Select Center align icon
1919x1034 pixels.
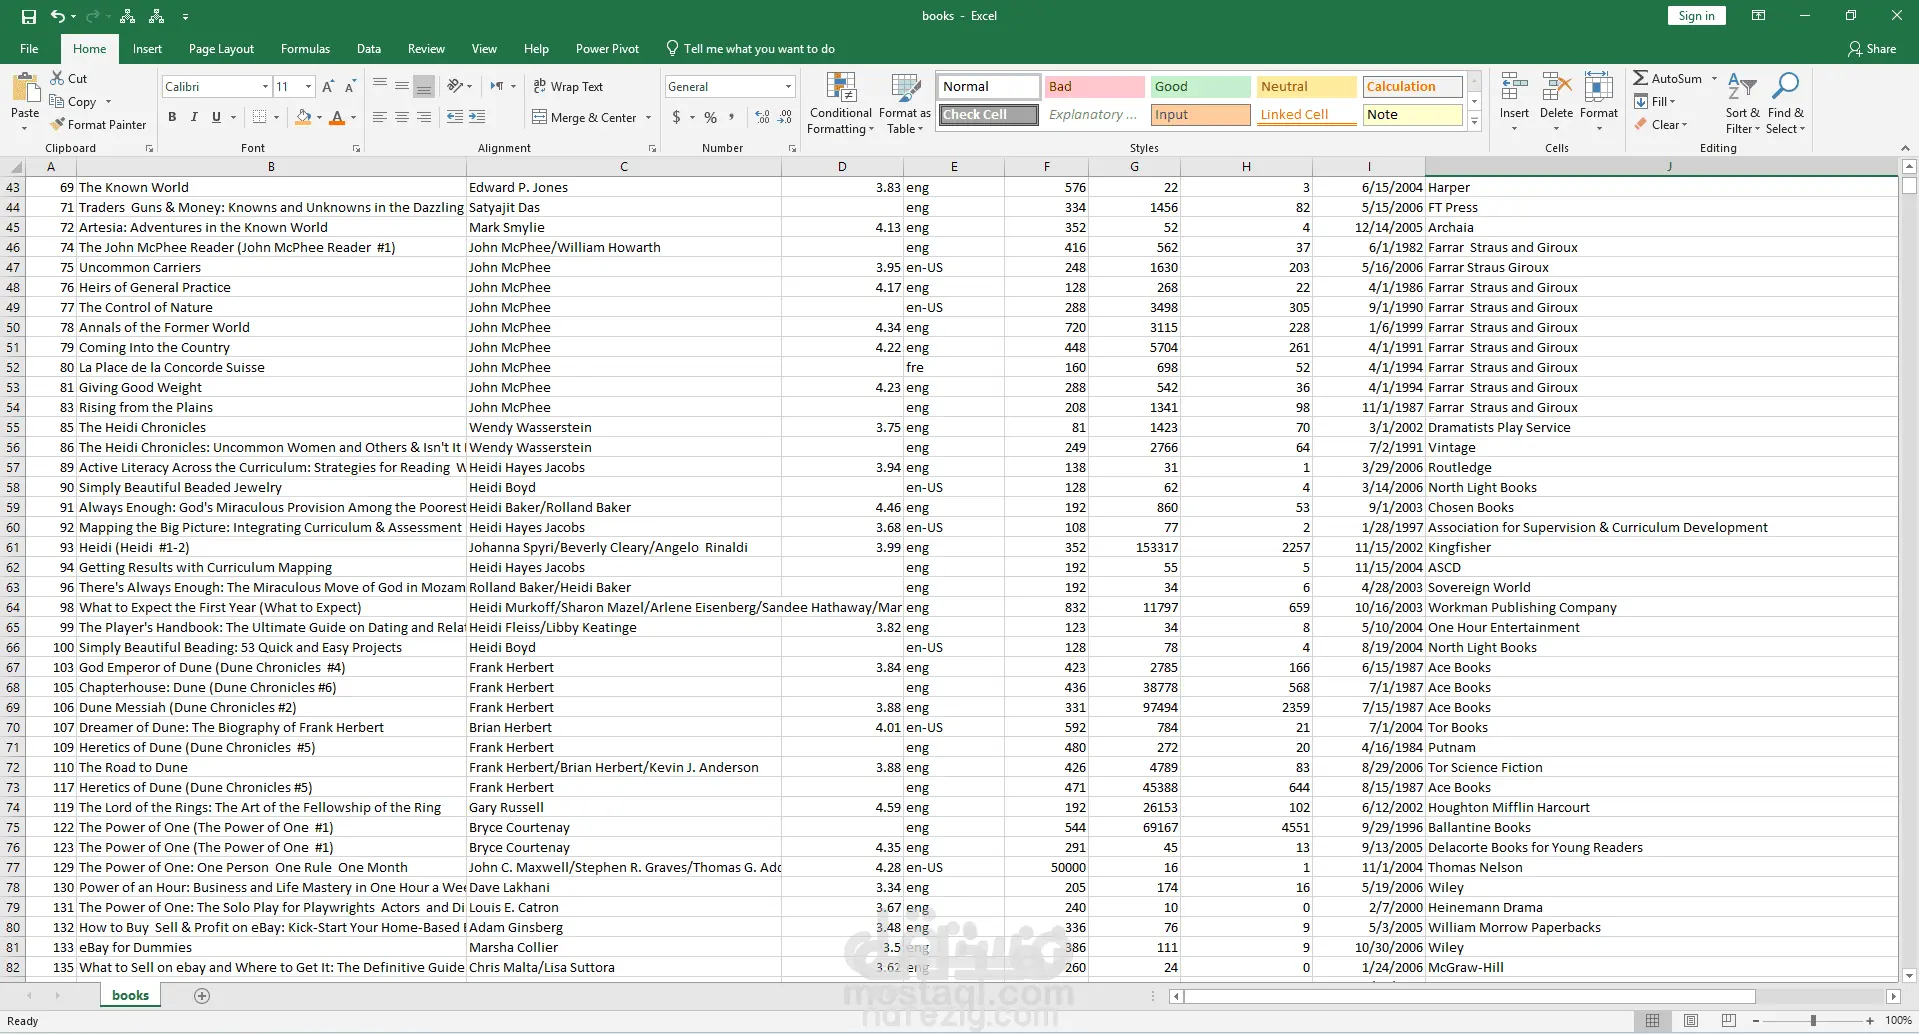pos(402,117)
